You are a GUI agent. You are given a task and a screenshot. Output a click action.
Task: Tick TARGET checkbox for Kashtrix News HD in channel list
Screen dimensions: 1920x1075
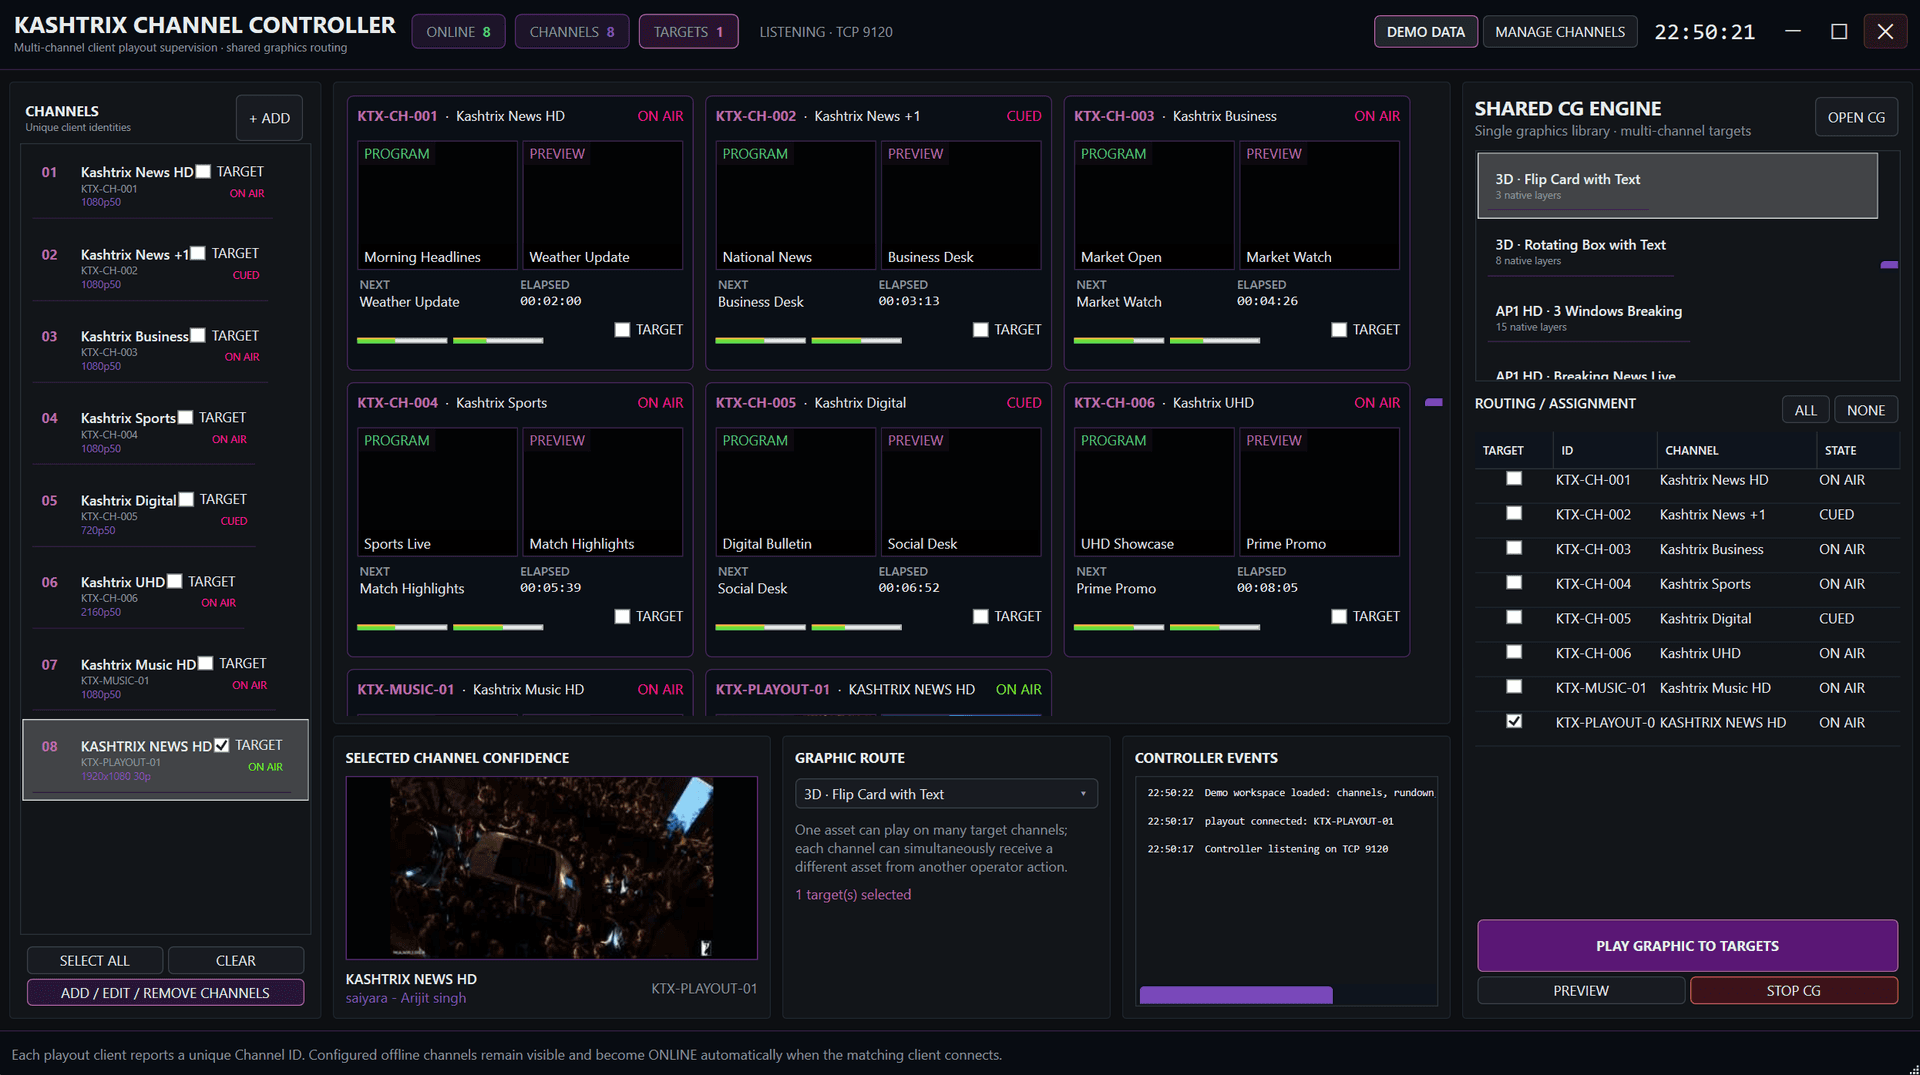pos(203,172)
